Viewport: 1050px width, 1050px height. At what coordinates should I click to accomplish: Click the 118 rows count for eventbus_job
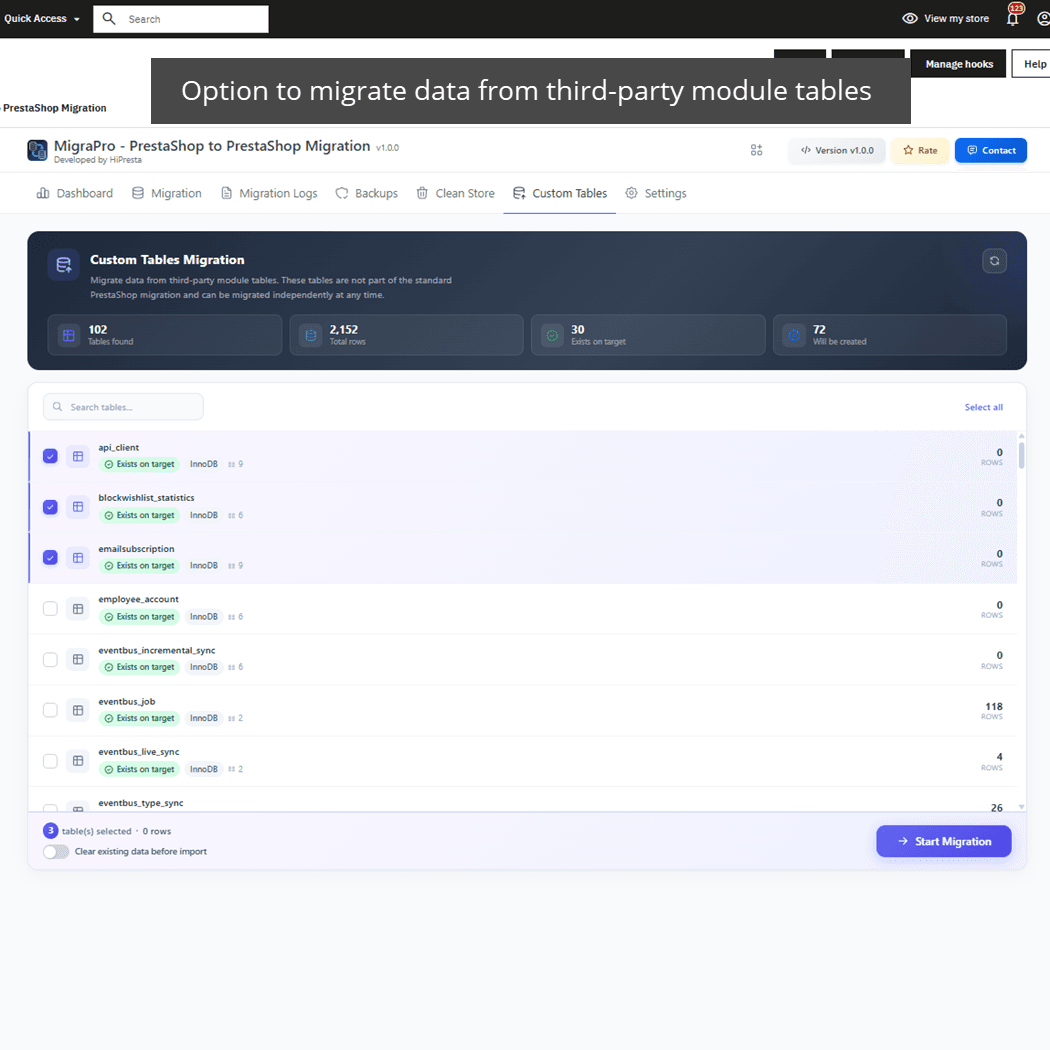[993, 706]
